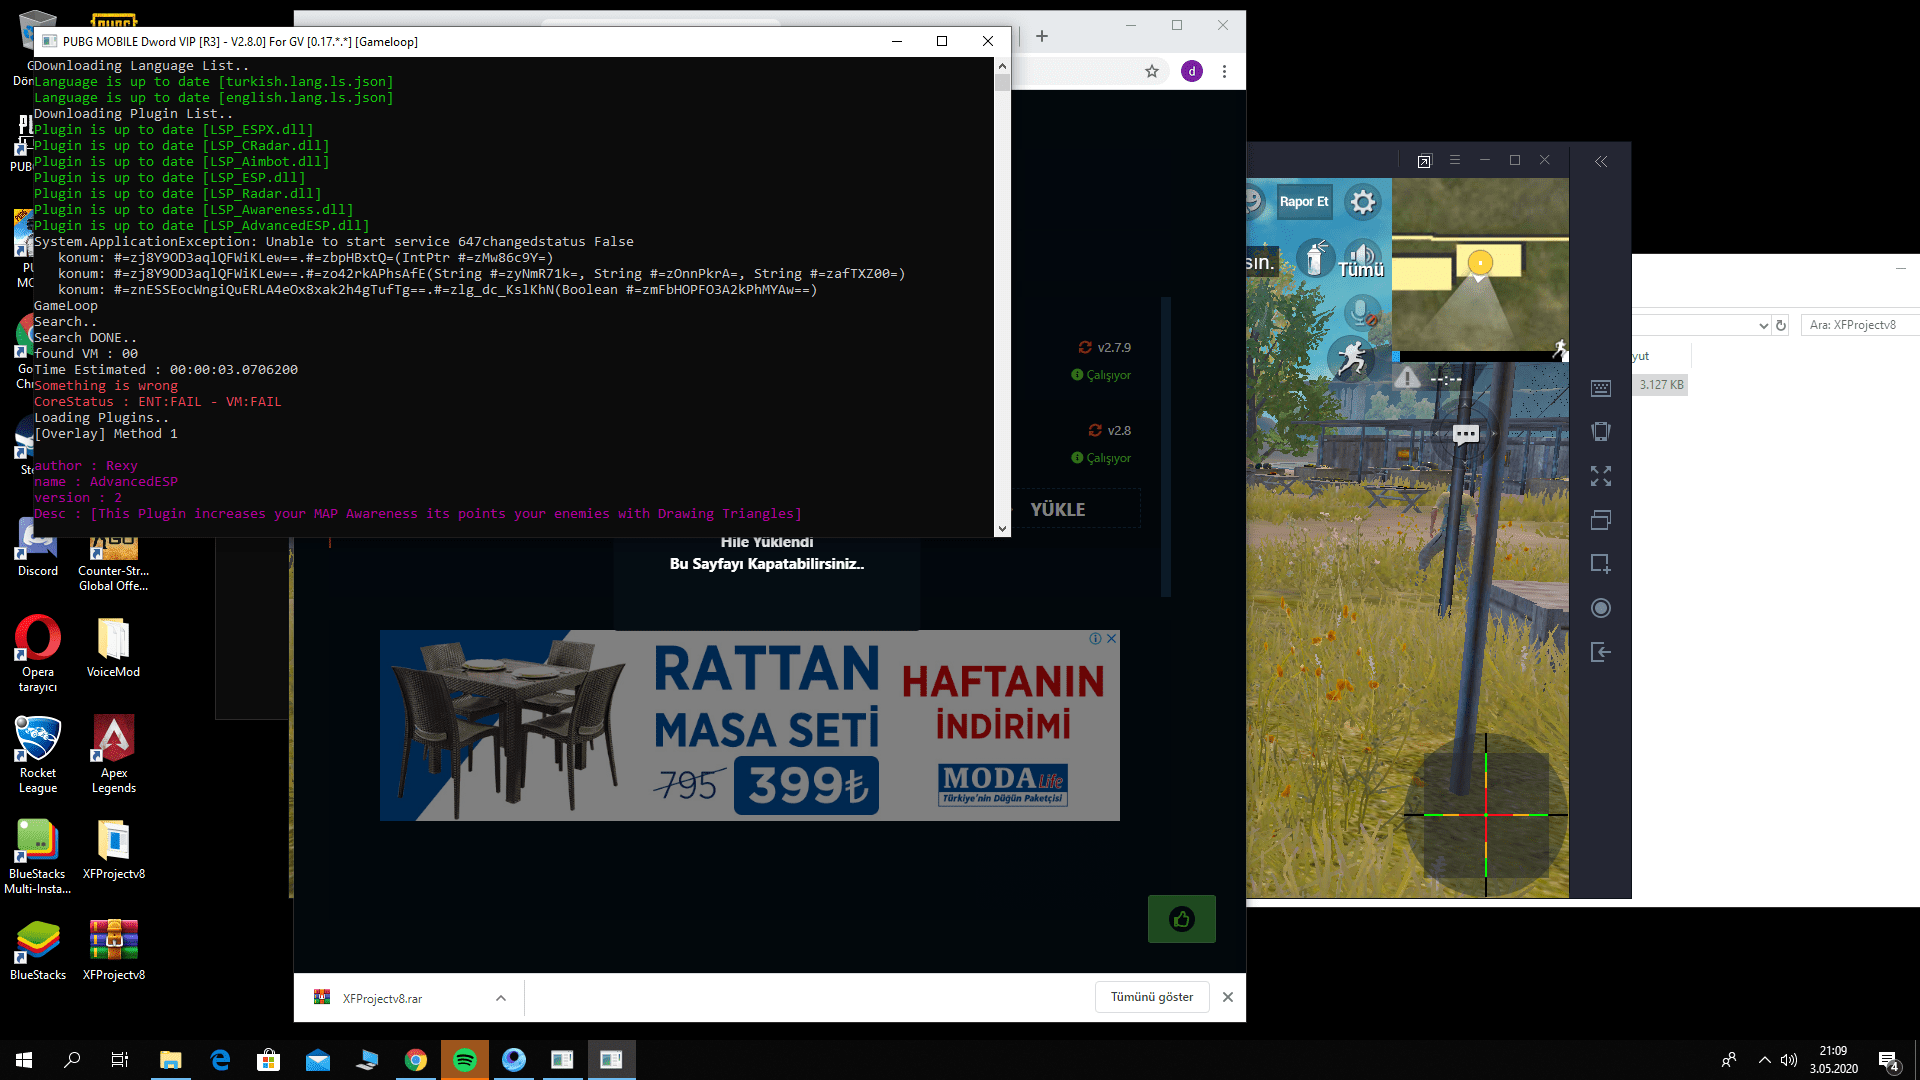Select the 3.127 KB file size cell
Viewport: 1920px width, 1080px height.
1662,385
